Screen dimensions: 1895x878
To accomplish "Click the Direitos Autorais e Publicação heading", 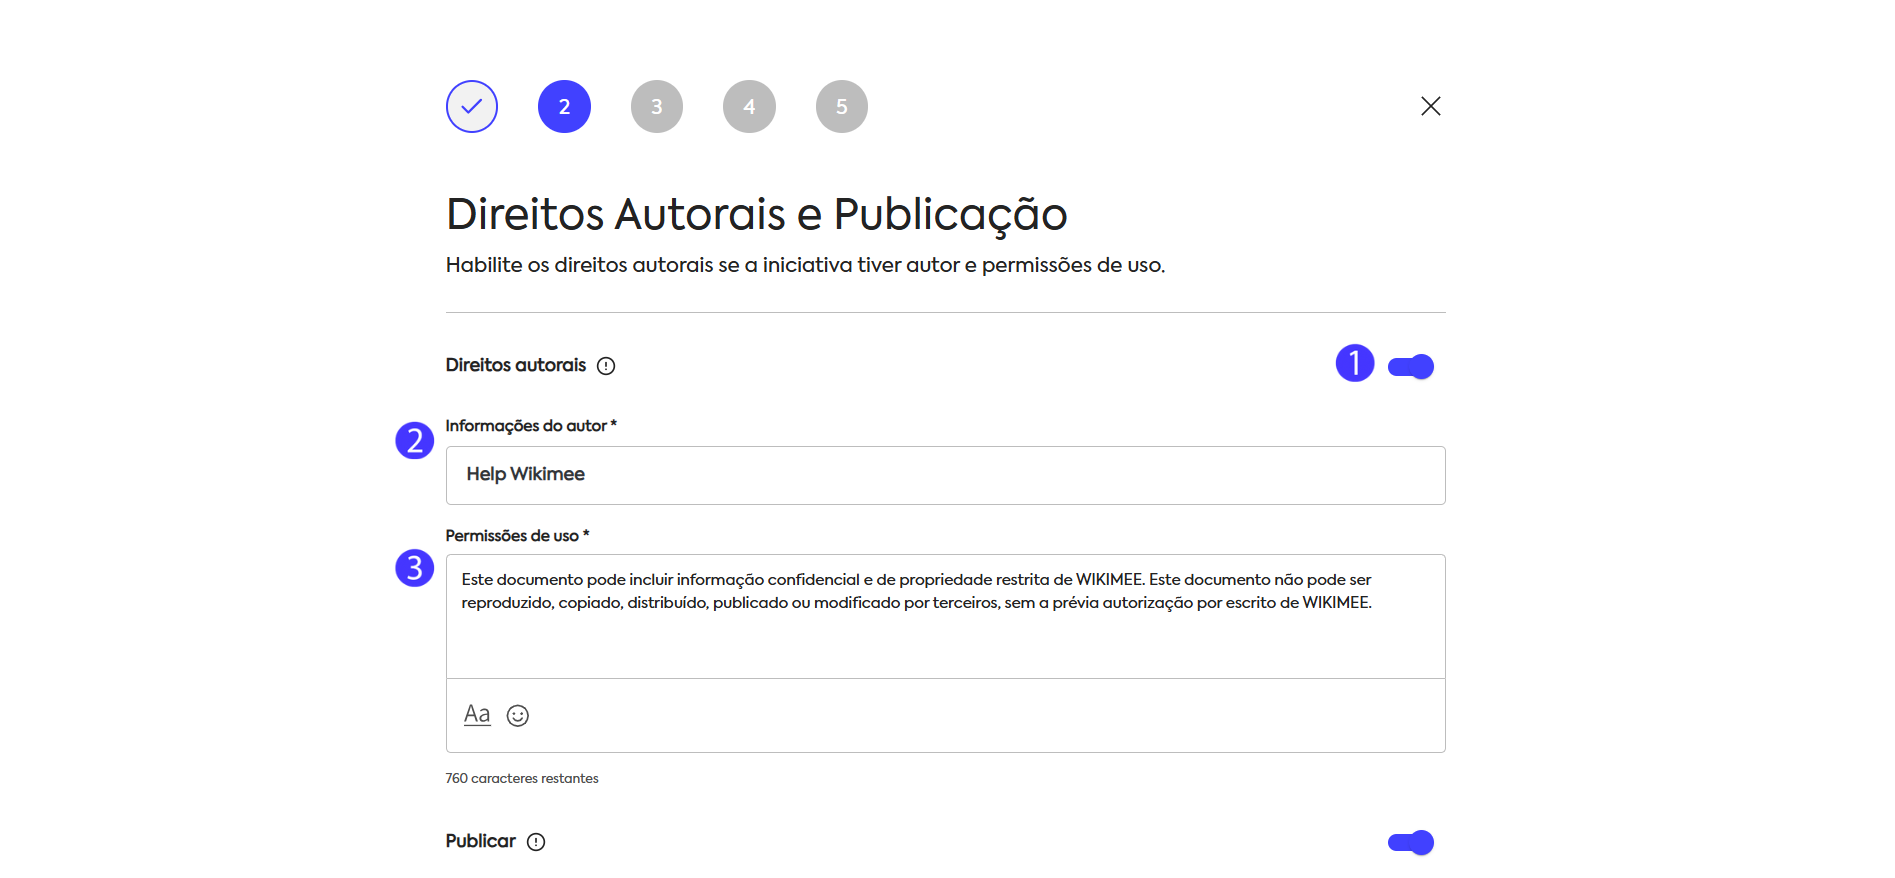I will click(756, 214).
